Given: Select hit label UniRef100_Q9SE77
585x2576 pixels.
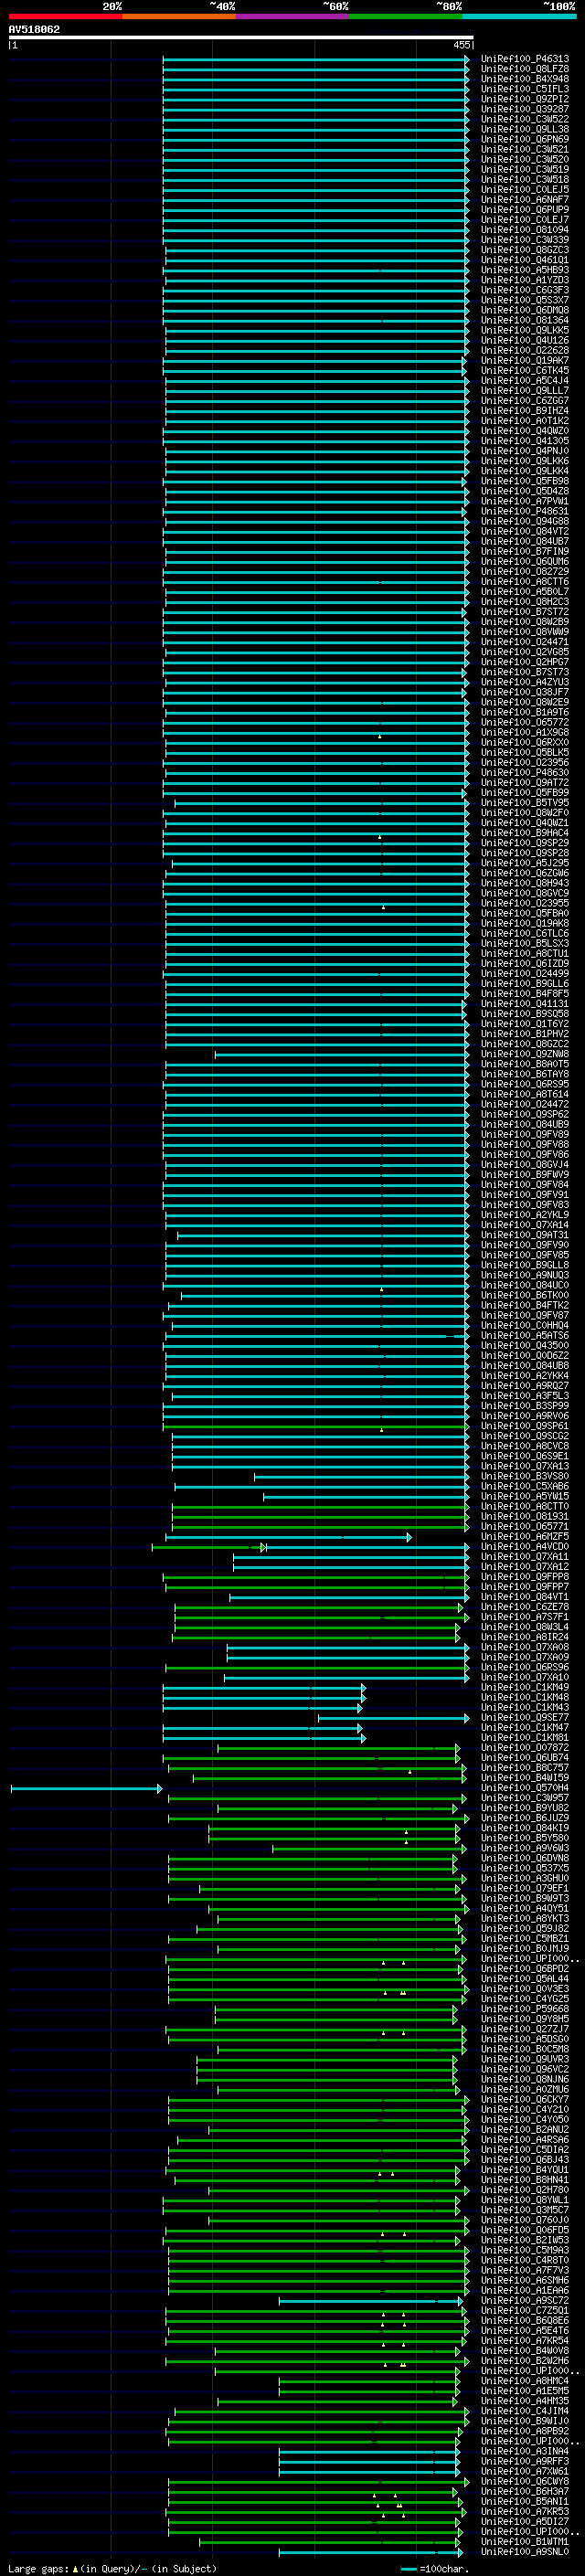Looking at the screenshot, I should click(524, 1718).
